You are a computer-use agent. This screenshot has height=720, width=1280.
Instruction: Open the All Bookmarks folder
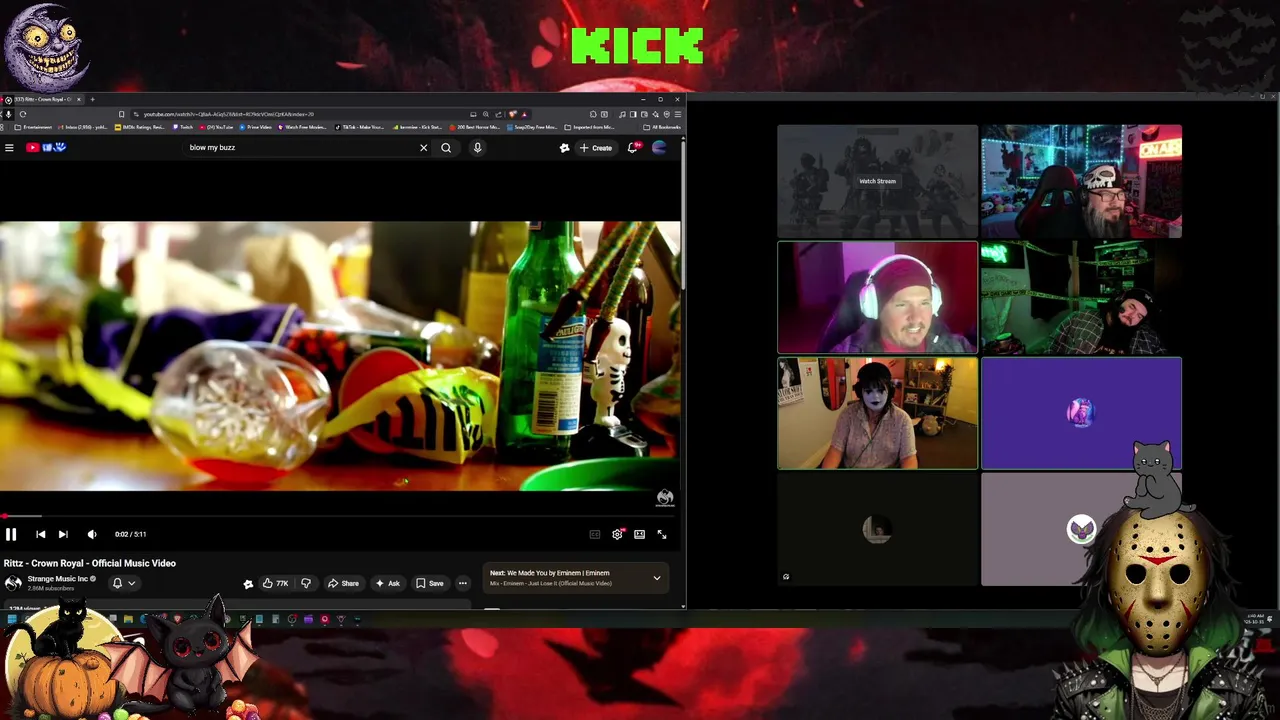point(663,127)
